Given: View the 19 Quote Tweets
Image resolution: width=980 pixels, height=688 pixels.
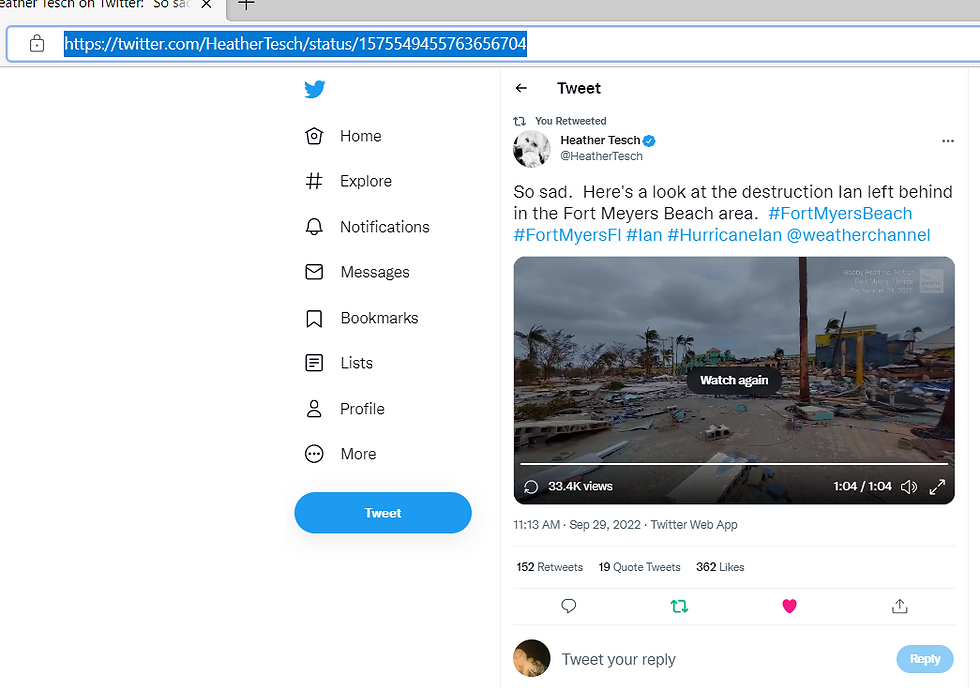Looking at the screenshot, I should click(x=639, y=567).
